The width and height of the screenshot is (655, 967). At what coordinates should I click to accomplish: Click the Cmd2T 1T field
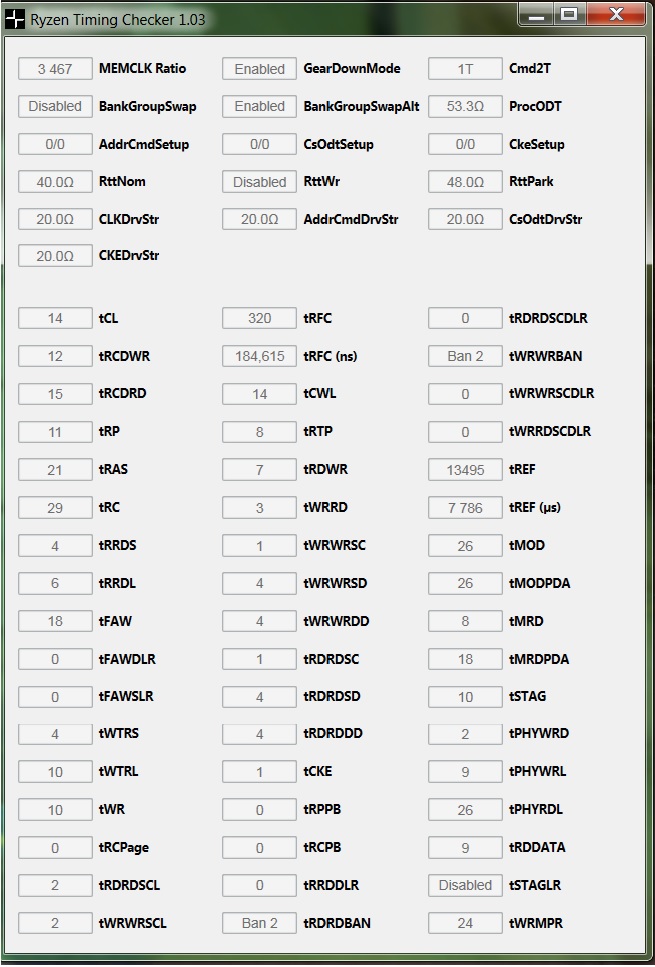click(465, 68)
